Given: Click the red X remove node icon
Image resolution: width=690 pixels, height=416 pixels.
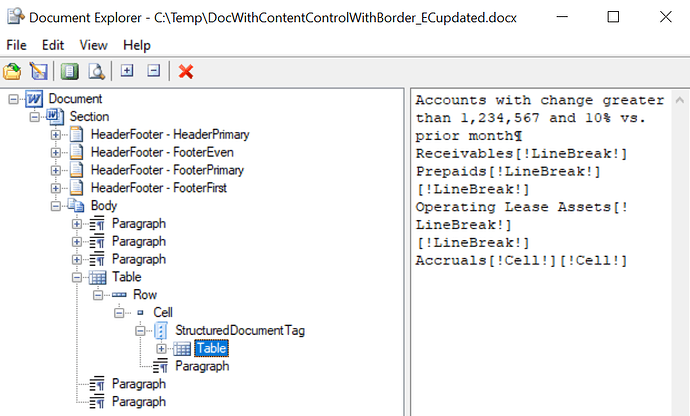Looking at the screenshot, I should pyautogui.click(x=185, y=71).
